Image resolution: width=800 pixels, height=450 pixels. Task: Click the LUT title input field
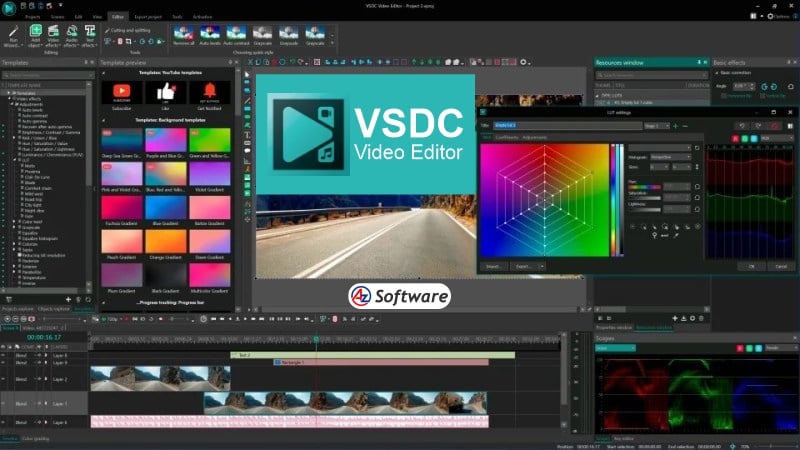567,125
